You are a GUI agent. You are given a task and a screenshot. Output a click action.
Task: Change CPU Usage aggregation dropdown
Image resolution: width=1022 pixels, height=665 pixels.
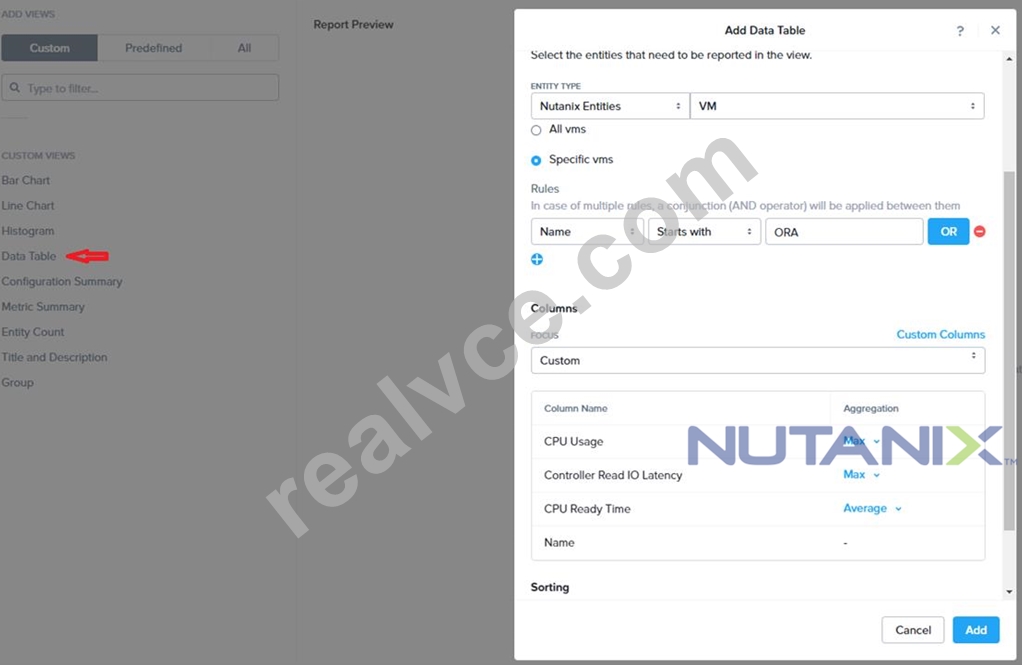[x=862, y=441]
